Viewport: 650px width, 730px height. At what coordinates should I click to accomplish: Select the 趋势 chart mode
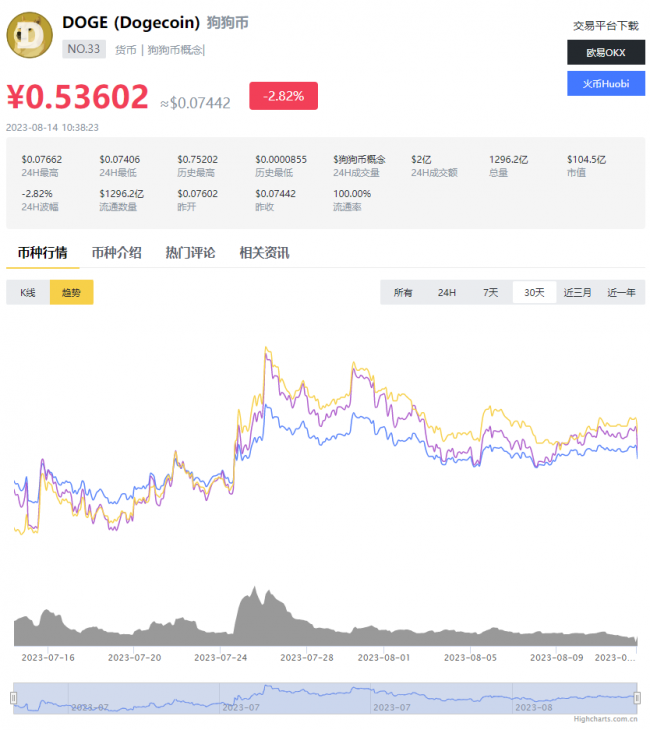pyautogui.click(x=71, y=292)
